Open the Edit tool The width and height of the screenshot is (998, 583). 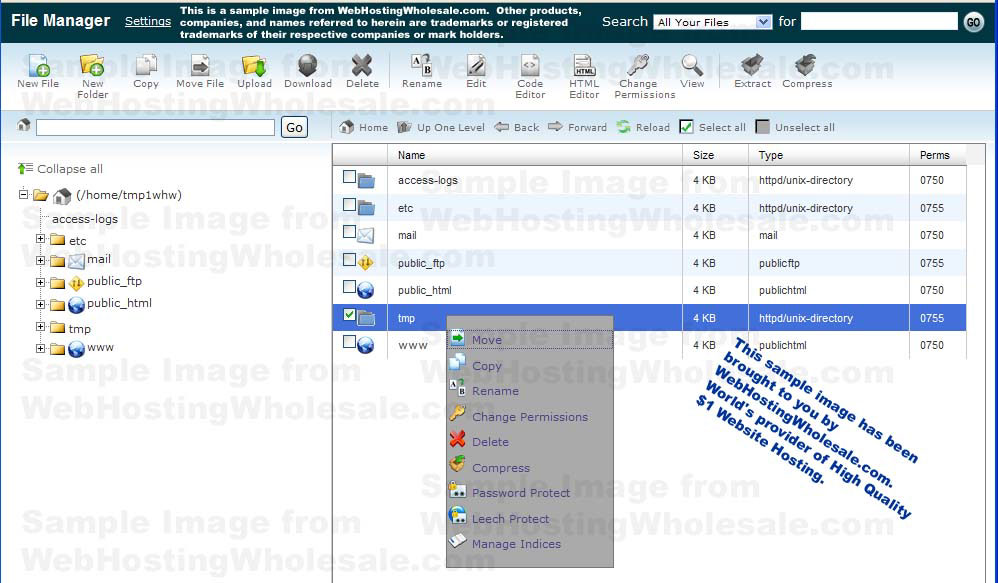[x=475, y=65]
